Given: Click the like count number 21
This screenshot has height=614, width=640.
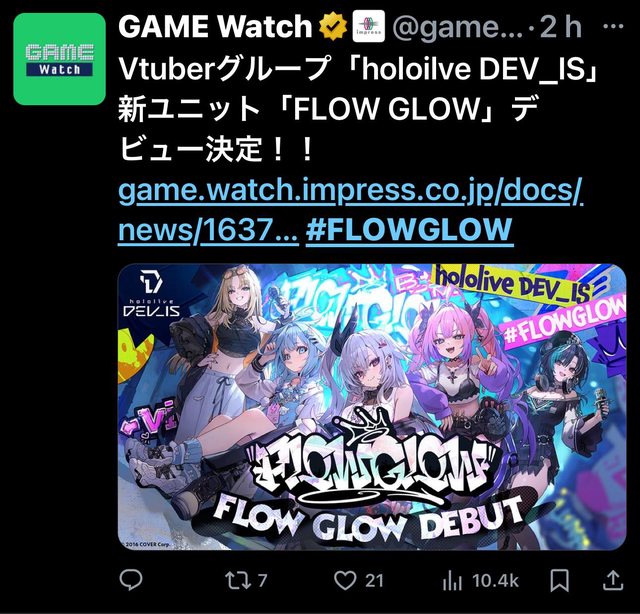Looking at the screenshot, I should 374,581.
